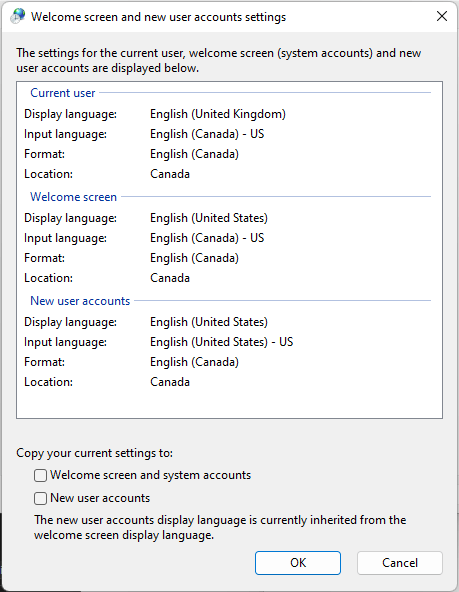Viewport: 459px width, 592px height.
Task: Click Current user's Input language value
Action: pyautogui.click(x=207, y=134)
